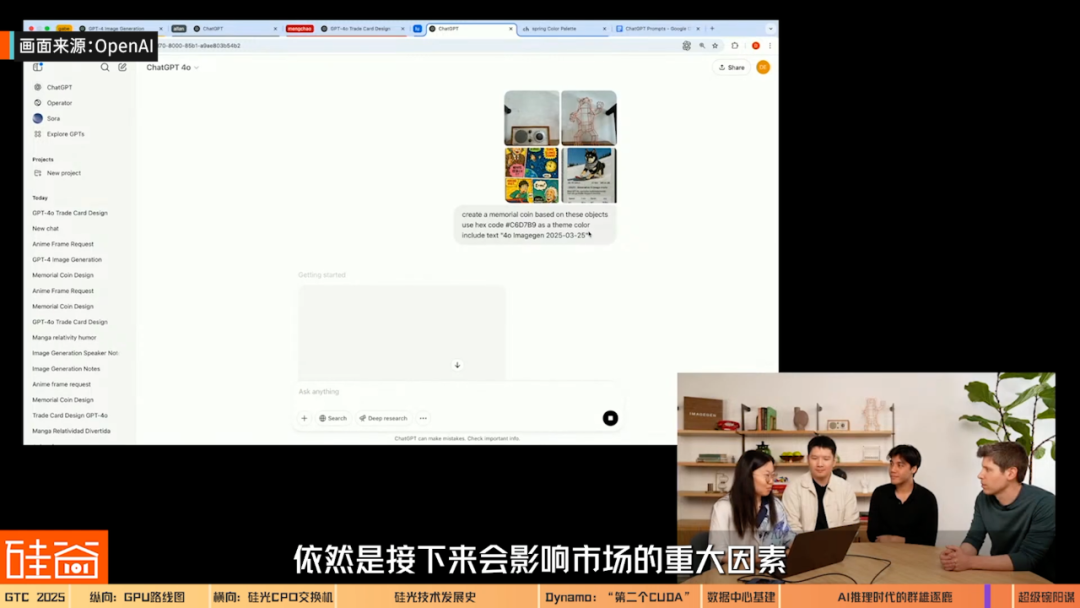Click the Today section heading
Screen dimensions: 1080x608
tap(40, 198)
